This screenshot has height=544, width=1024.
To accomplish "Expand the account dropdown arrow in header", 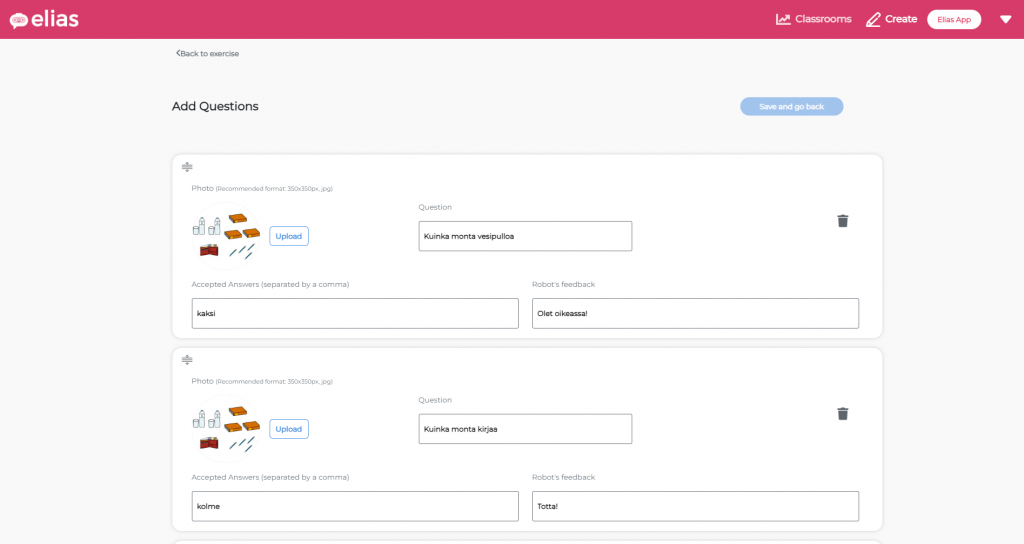I will click(1005, 19).
